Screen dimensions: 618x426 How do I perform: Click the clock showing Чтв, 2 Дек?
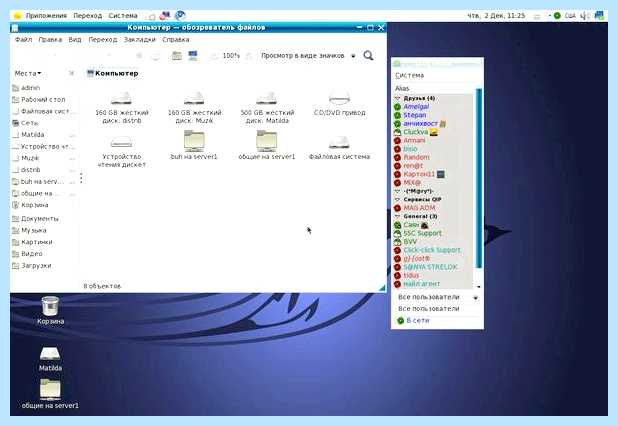[x=496, y=16]
